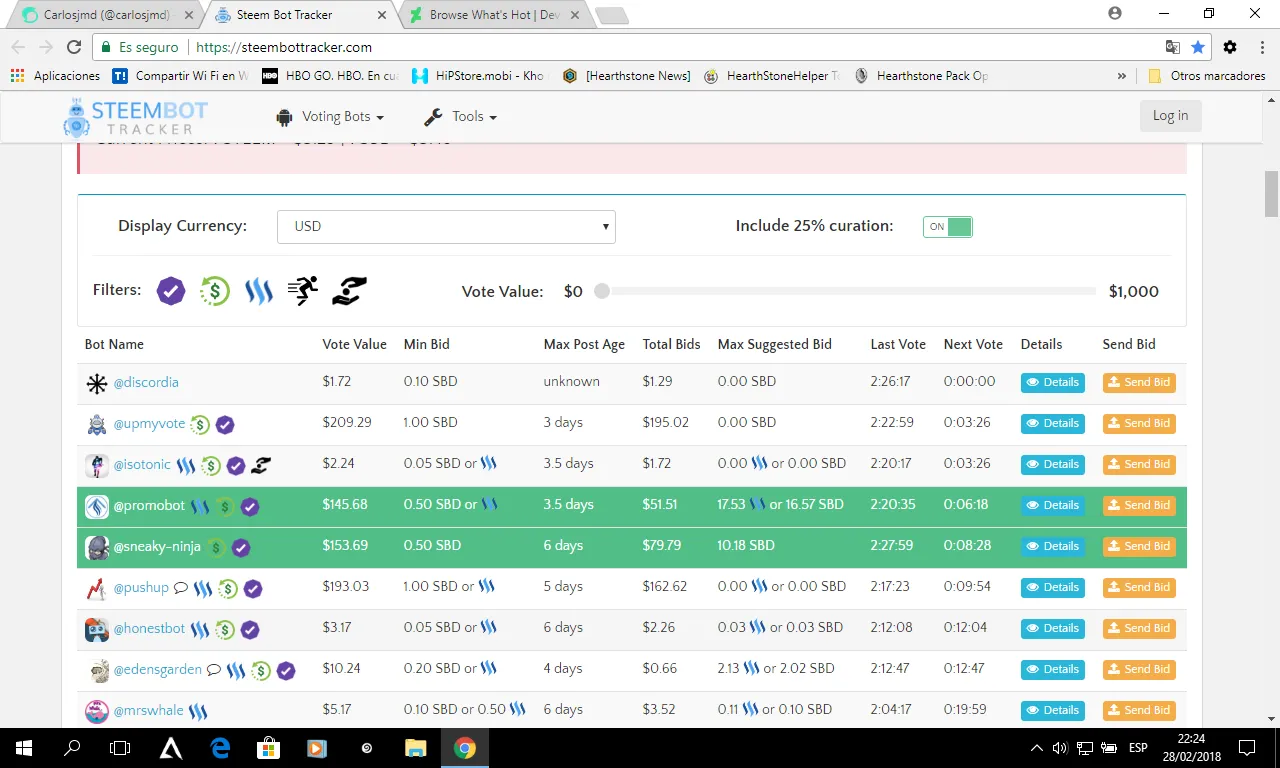Click the @upmyvote avatar icon
Image resolution: width=1280 pixels, height=768 pixels.
point(97,425)
